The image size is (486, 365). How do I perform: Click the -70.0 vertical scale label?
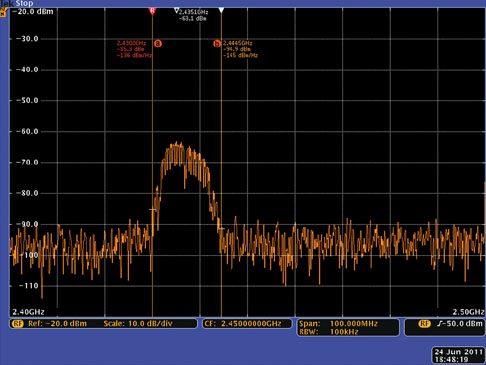pyautogui.click(x=28, y=162)
